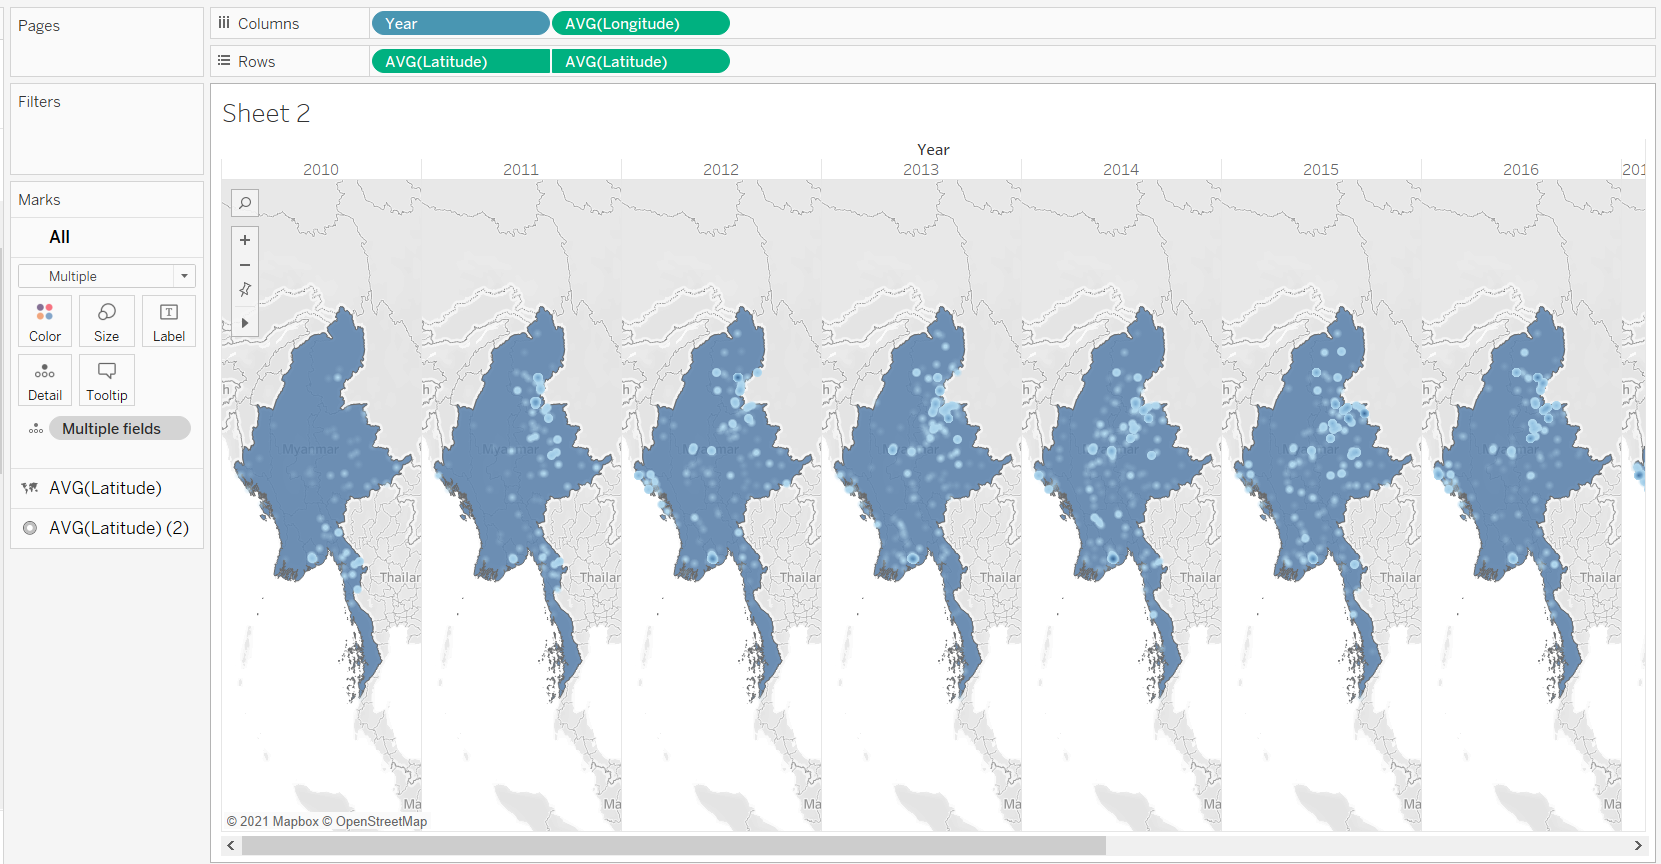Click the pin icon in map controls
The width and height of the screenshot is (1661, 864).
click(245, 290)
